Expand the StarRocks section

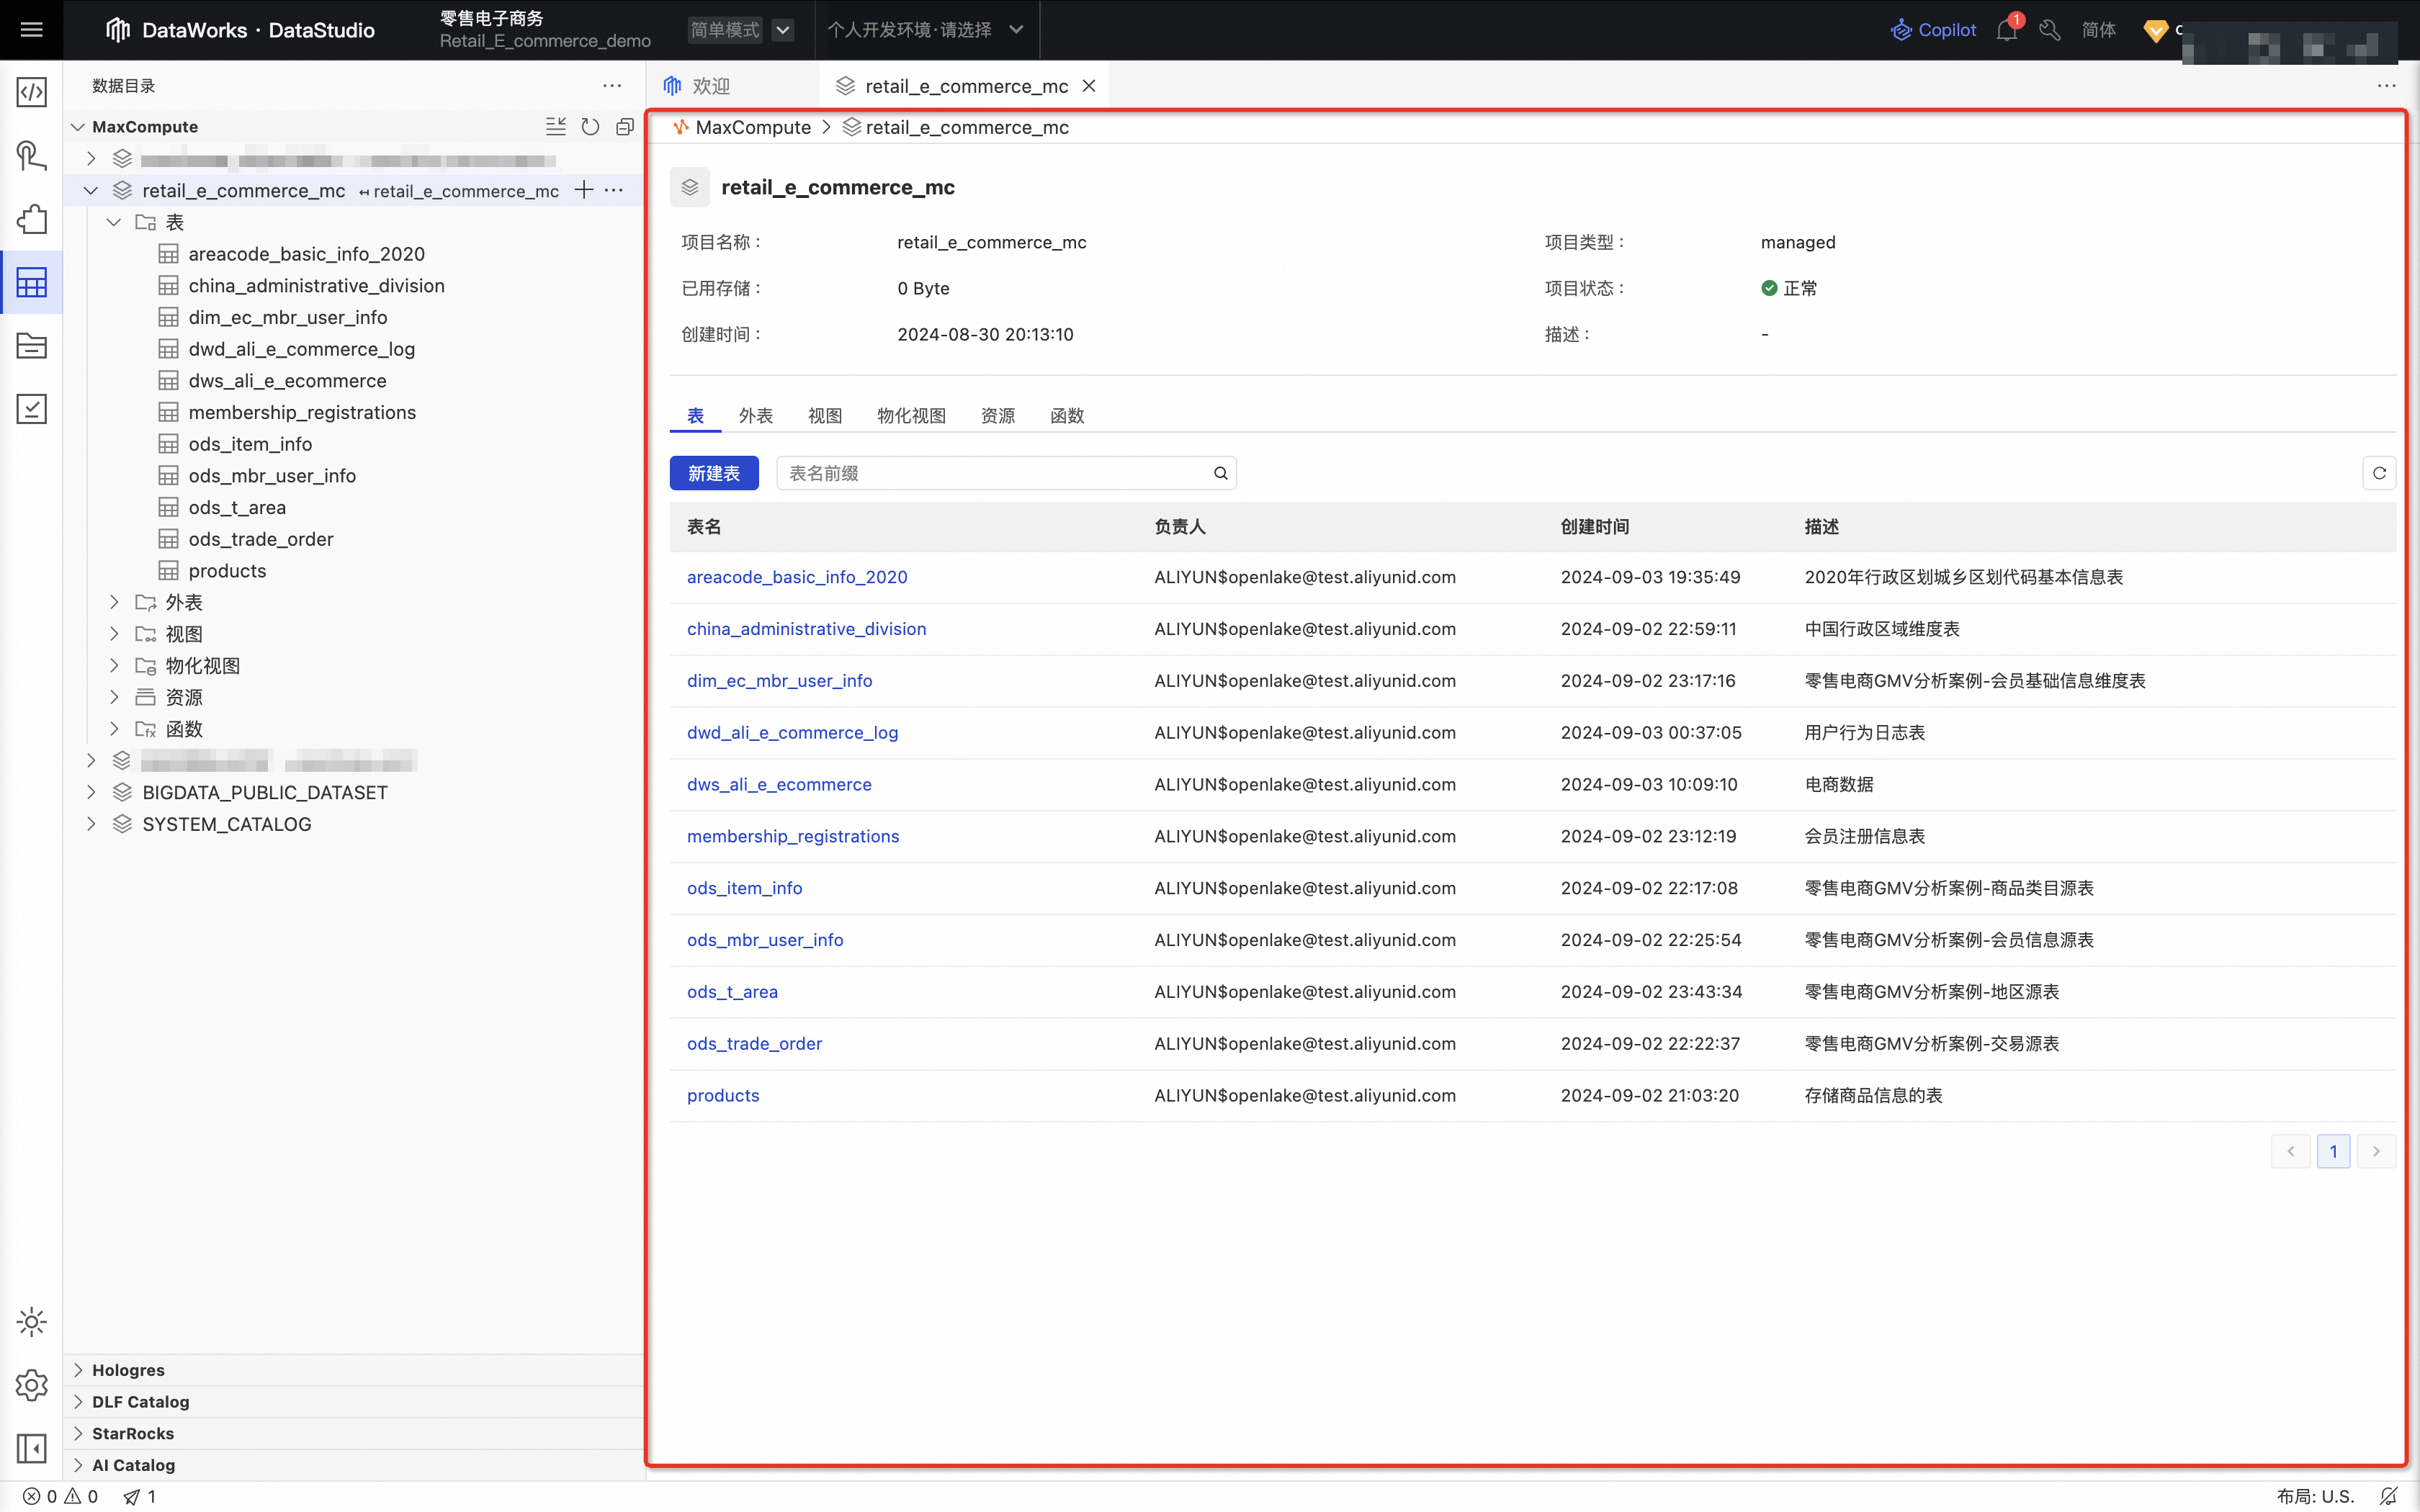(x=78, y=1433)
